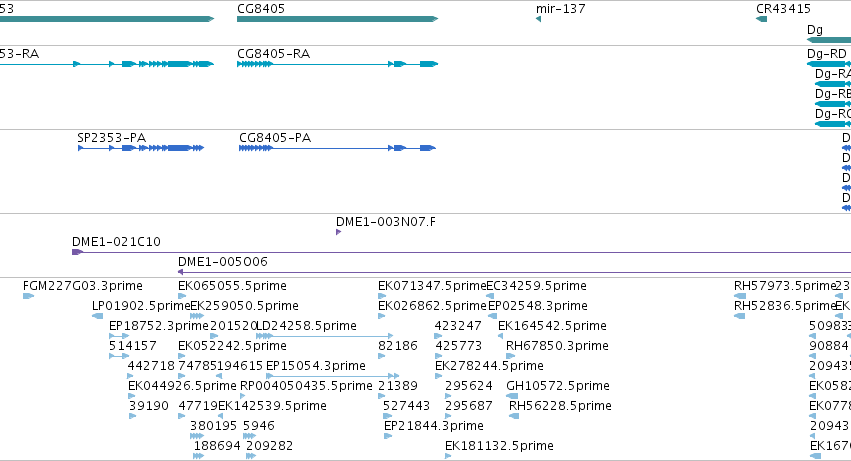
Task: Click the EP02548.3prime EST label
Action: [x=538, y=306]
